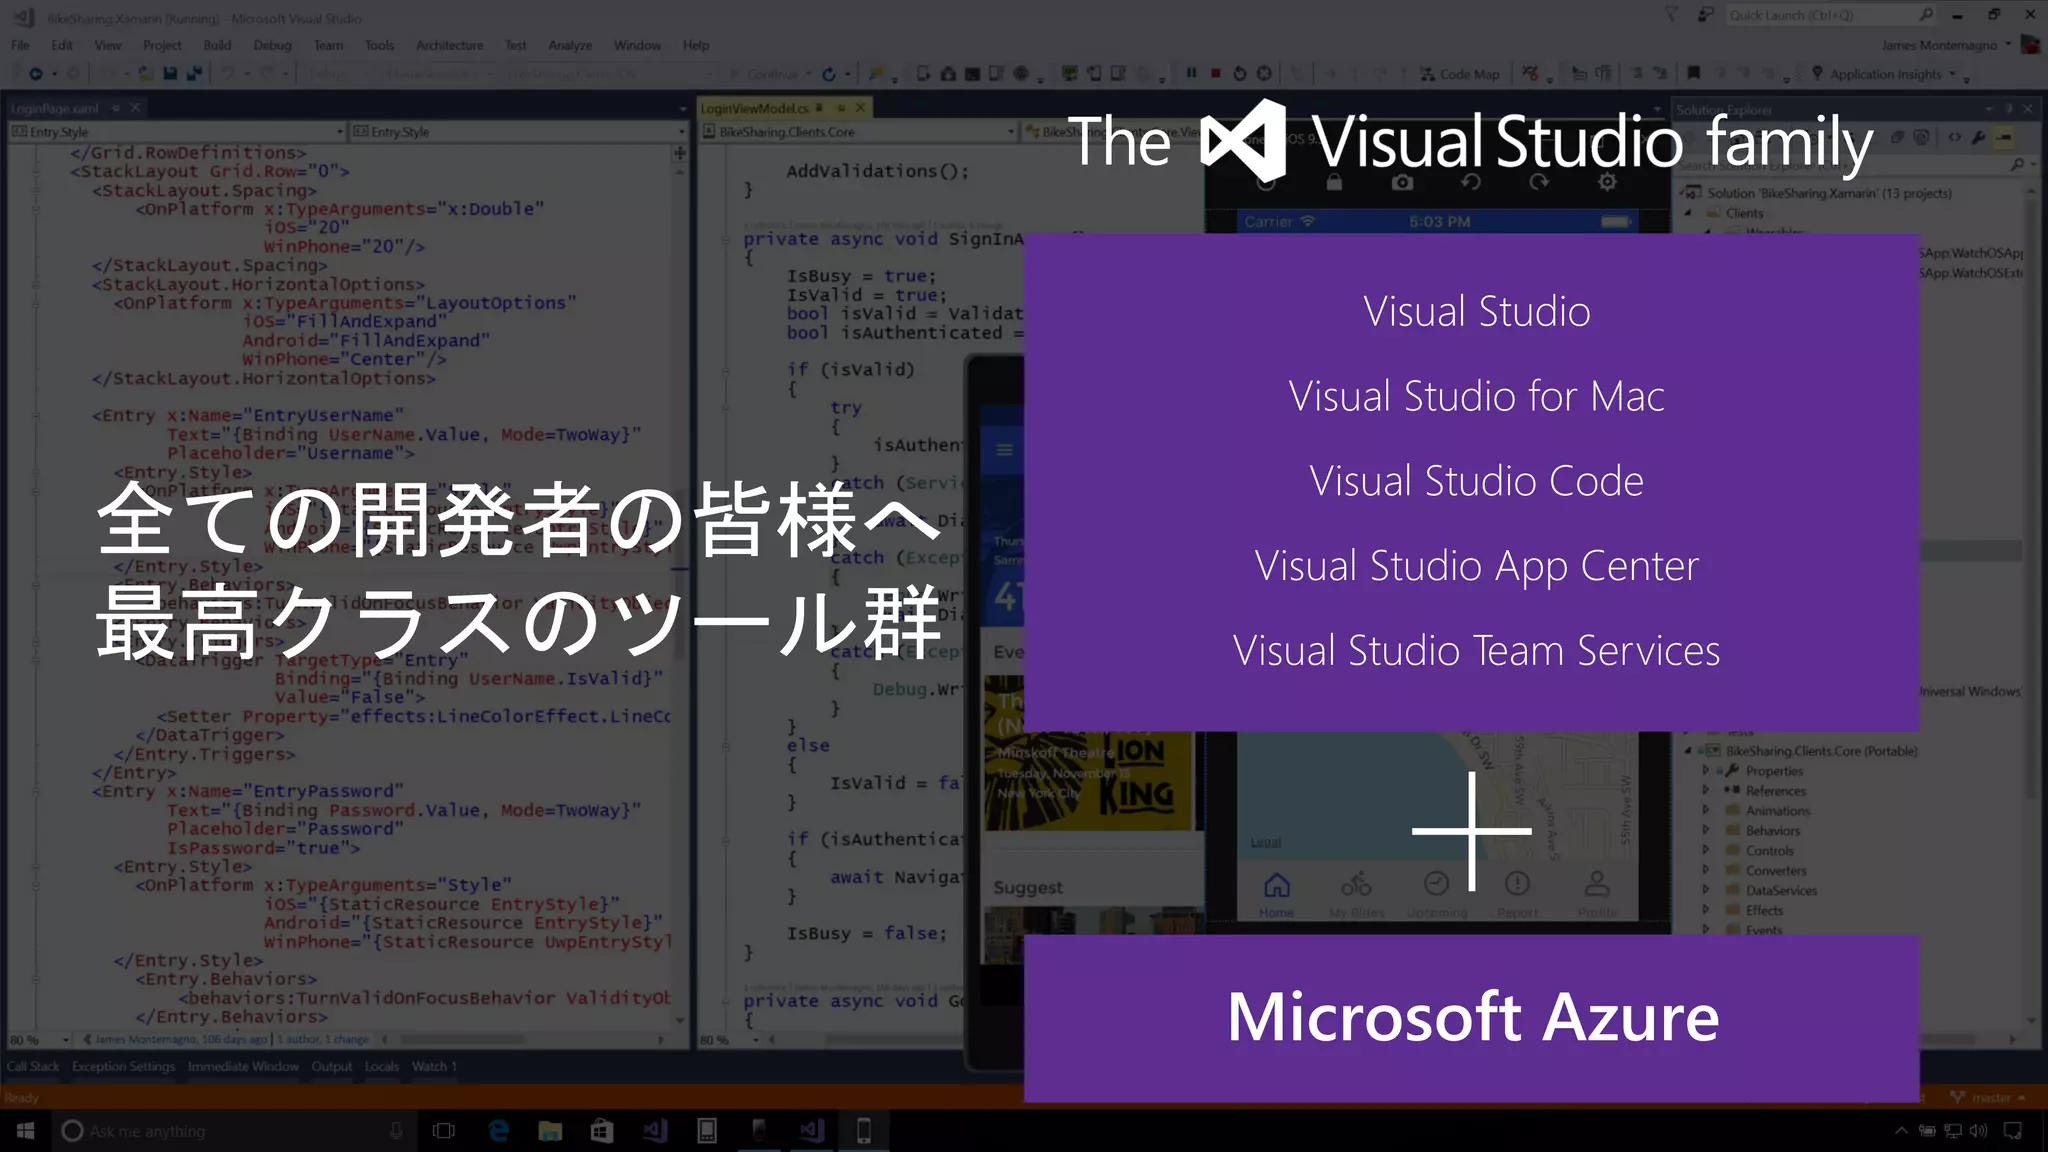Click the Windows Start button
Screen dimensions: 2048x1152
point(25,1131)
